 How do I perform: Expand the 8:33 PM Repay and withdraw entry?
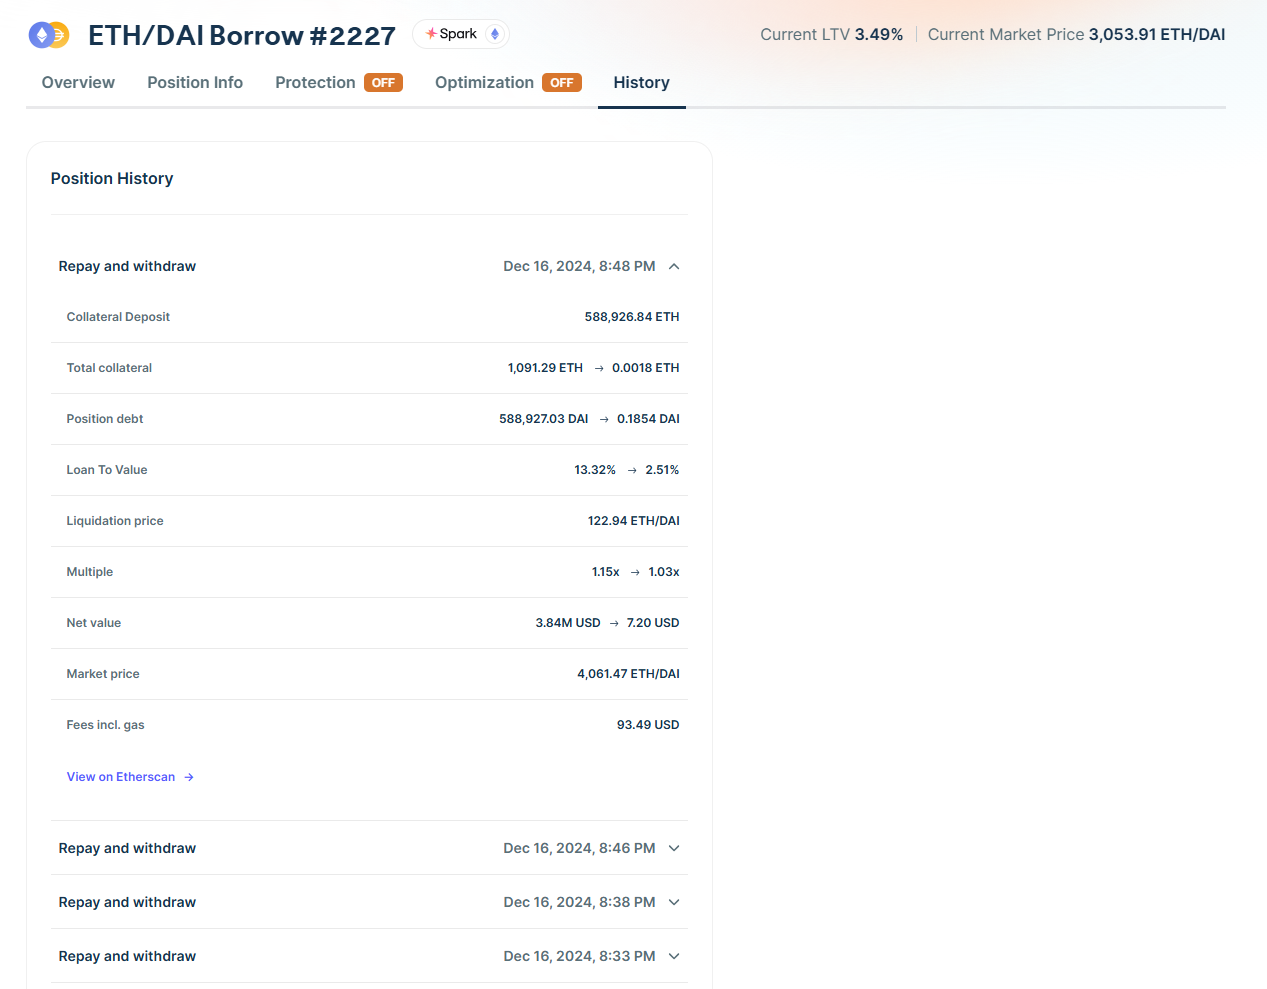pos(674,956)
